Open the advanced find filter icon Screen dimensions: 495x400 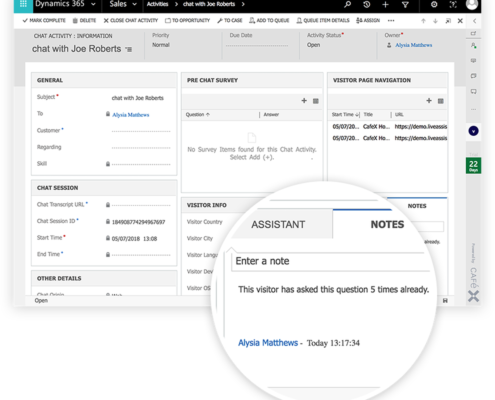coord(405,5)
